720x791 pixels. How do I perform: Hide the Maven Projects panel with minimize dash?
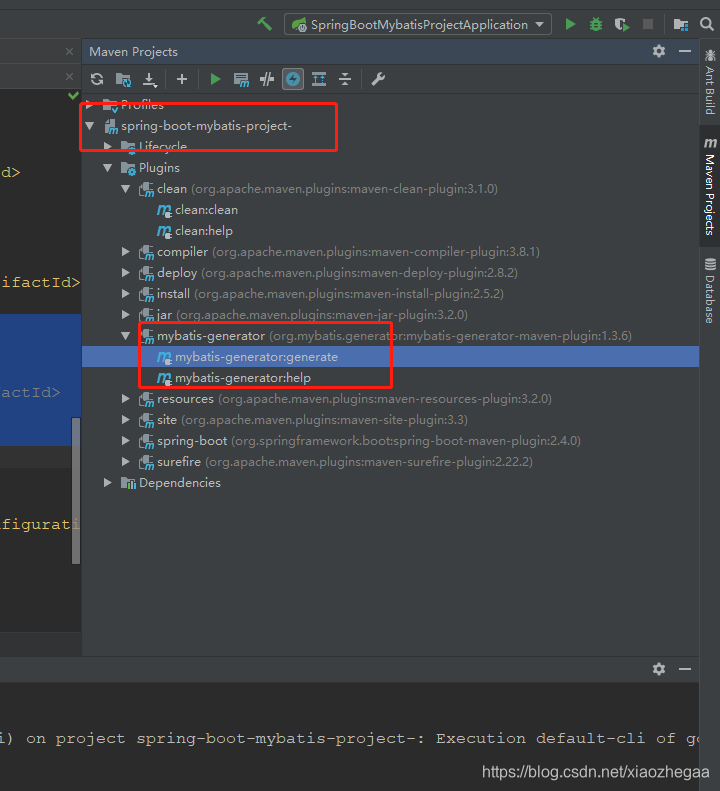coord(685,51)
